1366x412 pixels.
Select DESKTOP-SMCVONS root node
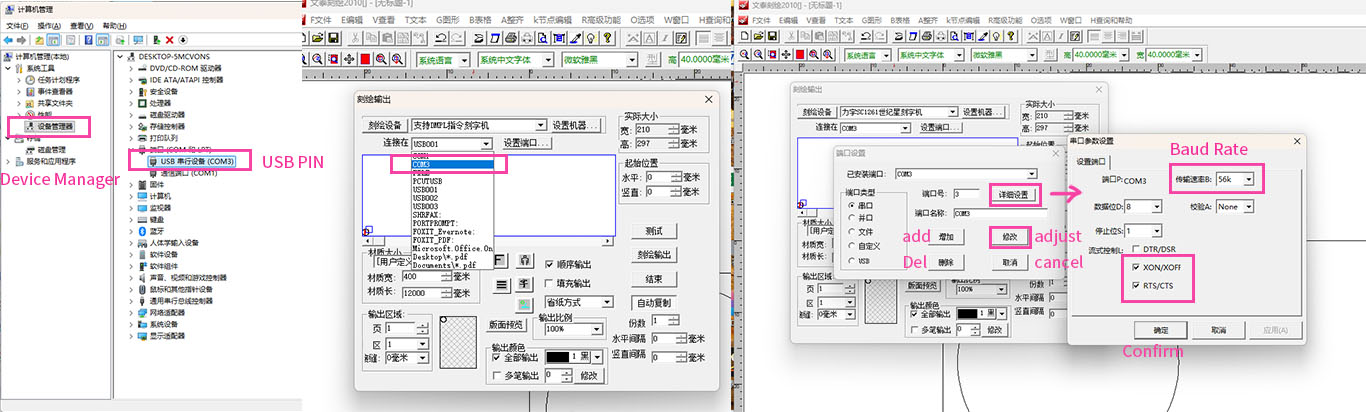pos(167,56)
